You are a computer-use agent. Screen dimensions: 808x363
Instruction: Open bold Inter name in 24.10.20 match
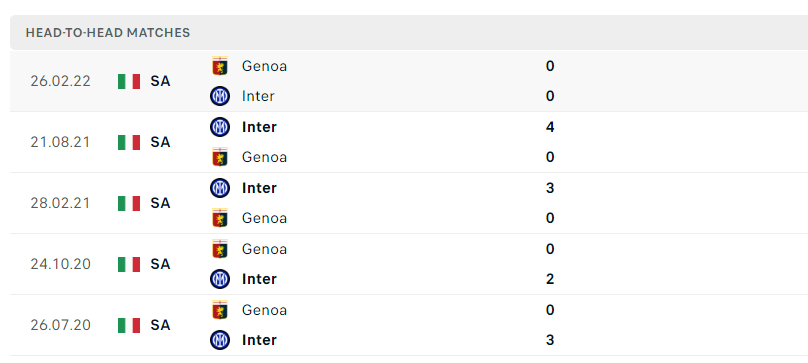pos(259,279)
